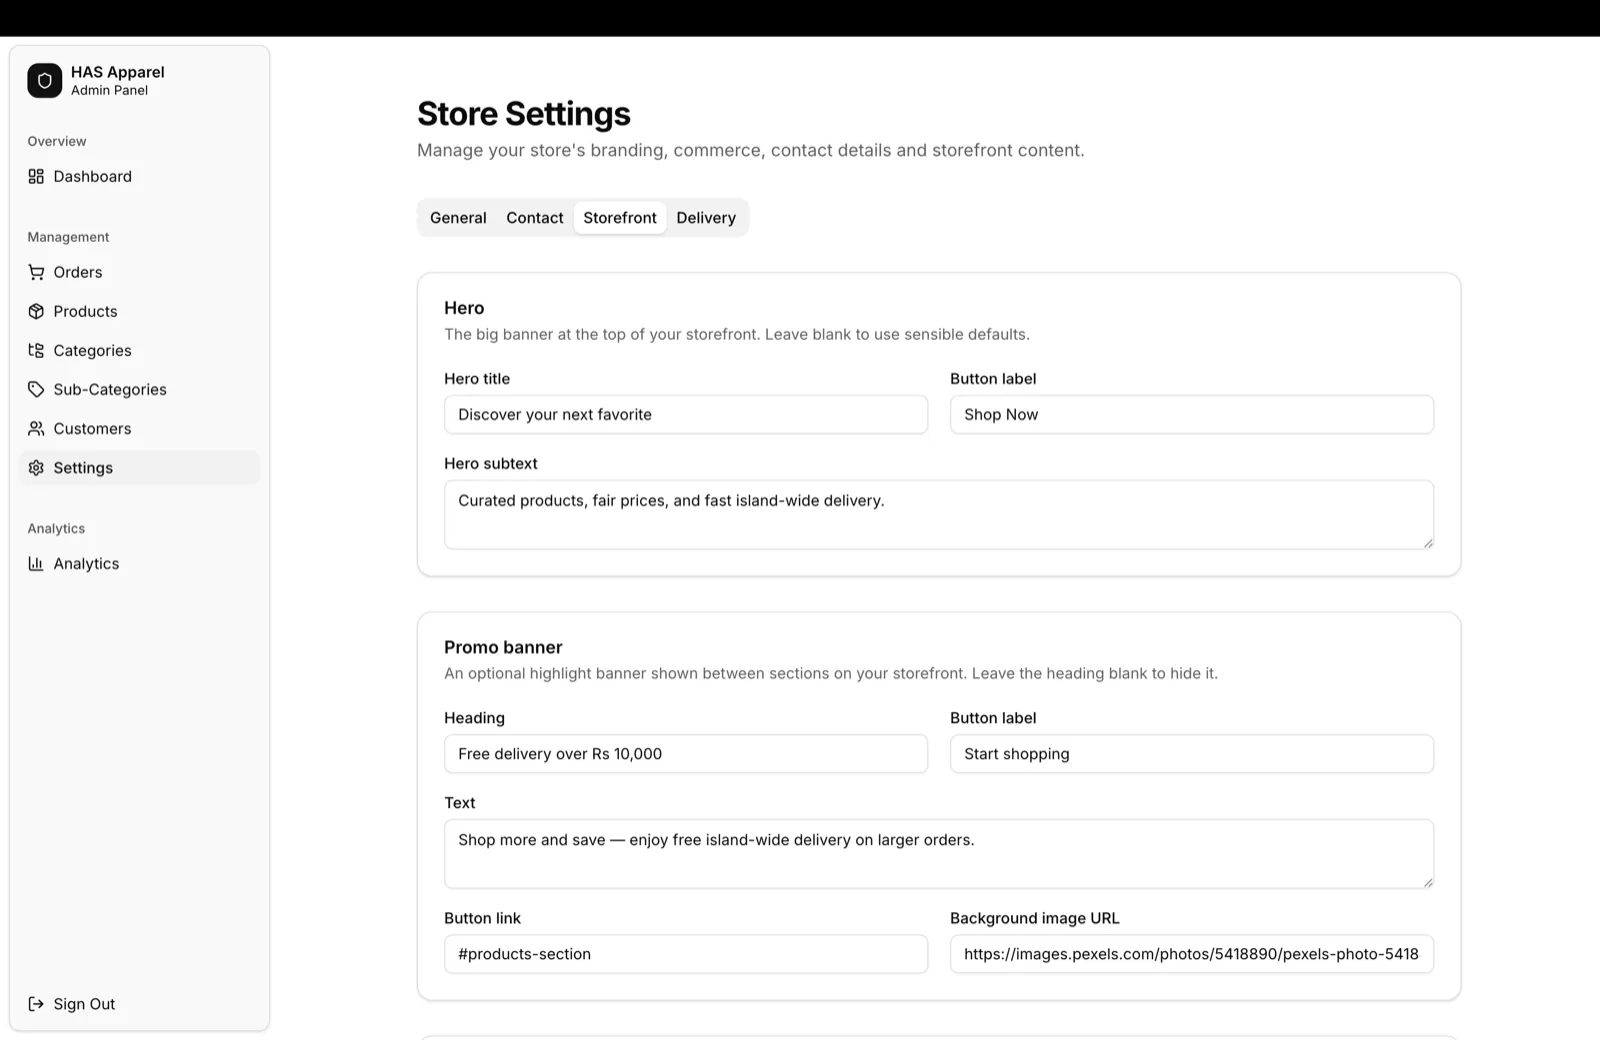Open Sub-Categories sidebar link

(x=139, y=389)
